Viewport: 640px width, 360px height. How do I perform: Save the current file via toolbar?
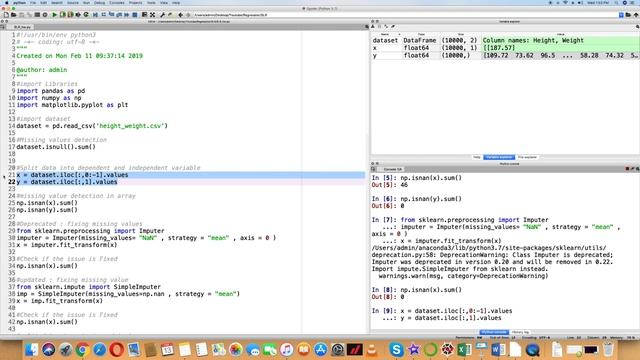pos(22,15)
